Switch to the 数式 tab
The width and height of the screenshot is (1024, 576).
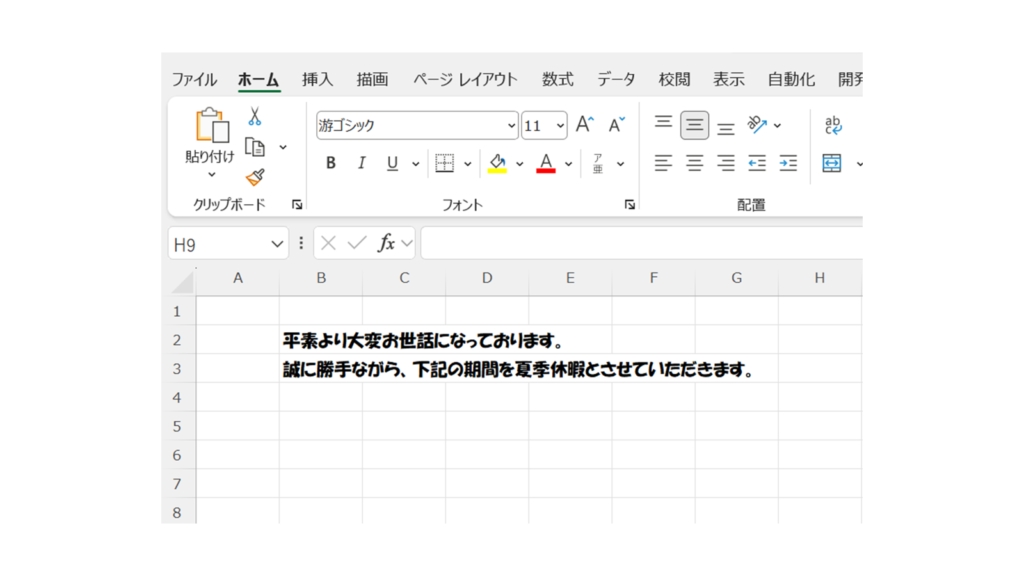click(x=557, y=80)
